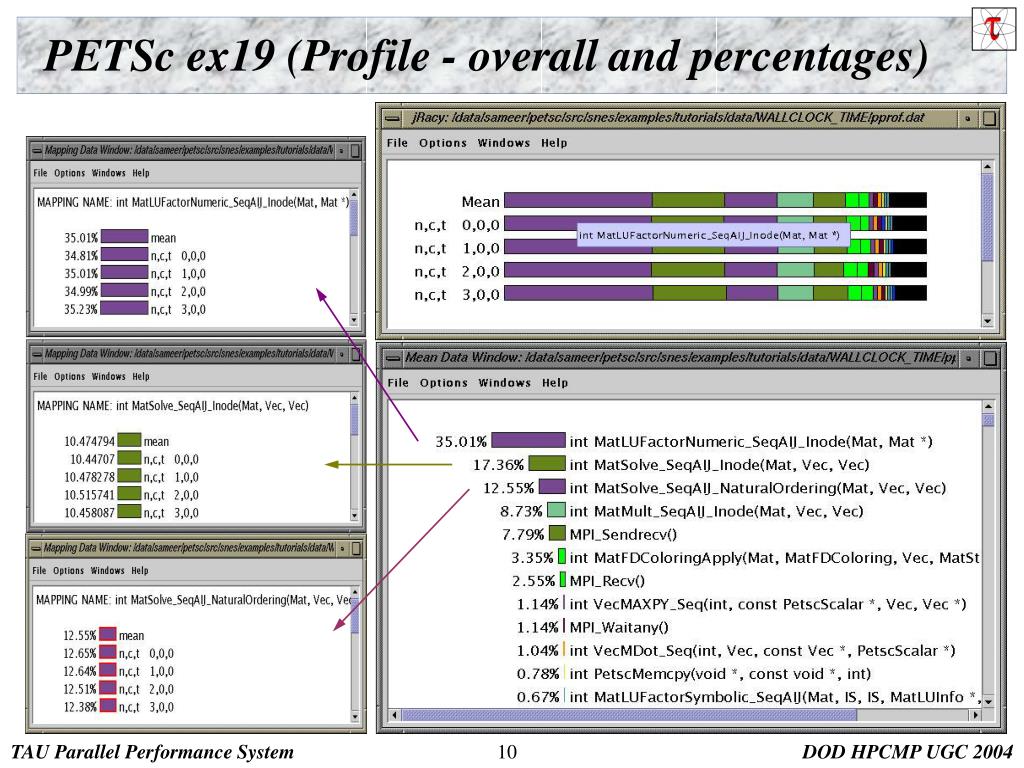Select int VecMDot_Seq entry in Mean Data
The image size is (1024, 768).
coord(762,650)
